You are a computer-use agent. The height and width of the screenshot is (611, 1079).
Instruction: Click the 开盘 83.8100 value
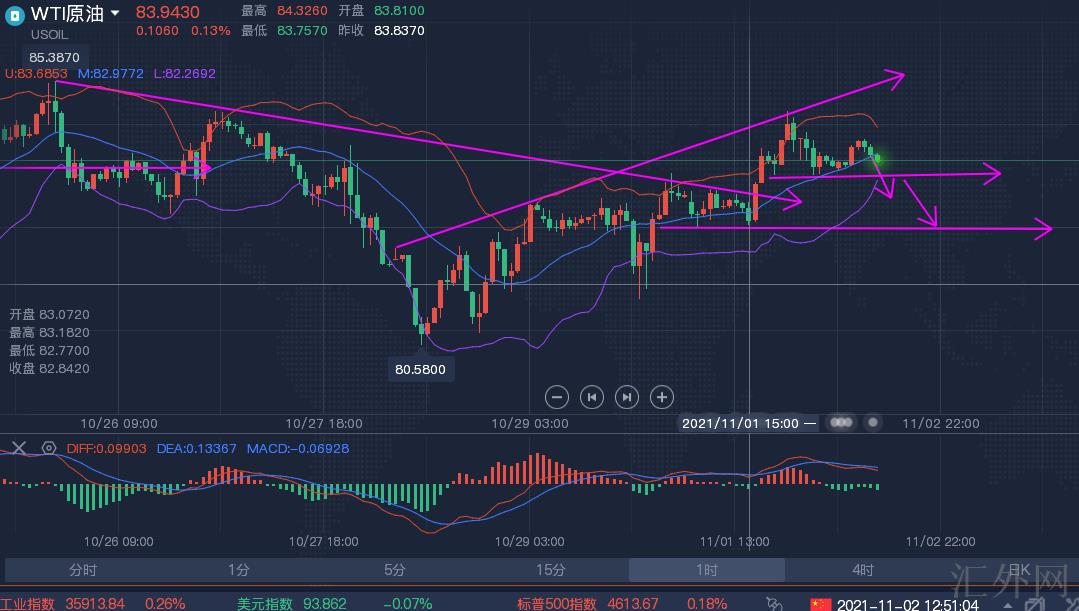[x=399, y=11]
